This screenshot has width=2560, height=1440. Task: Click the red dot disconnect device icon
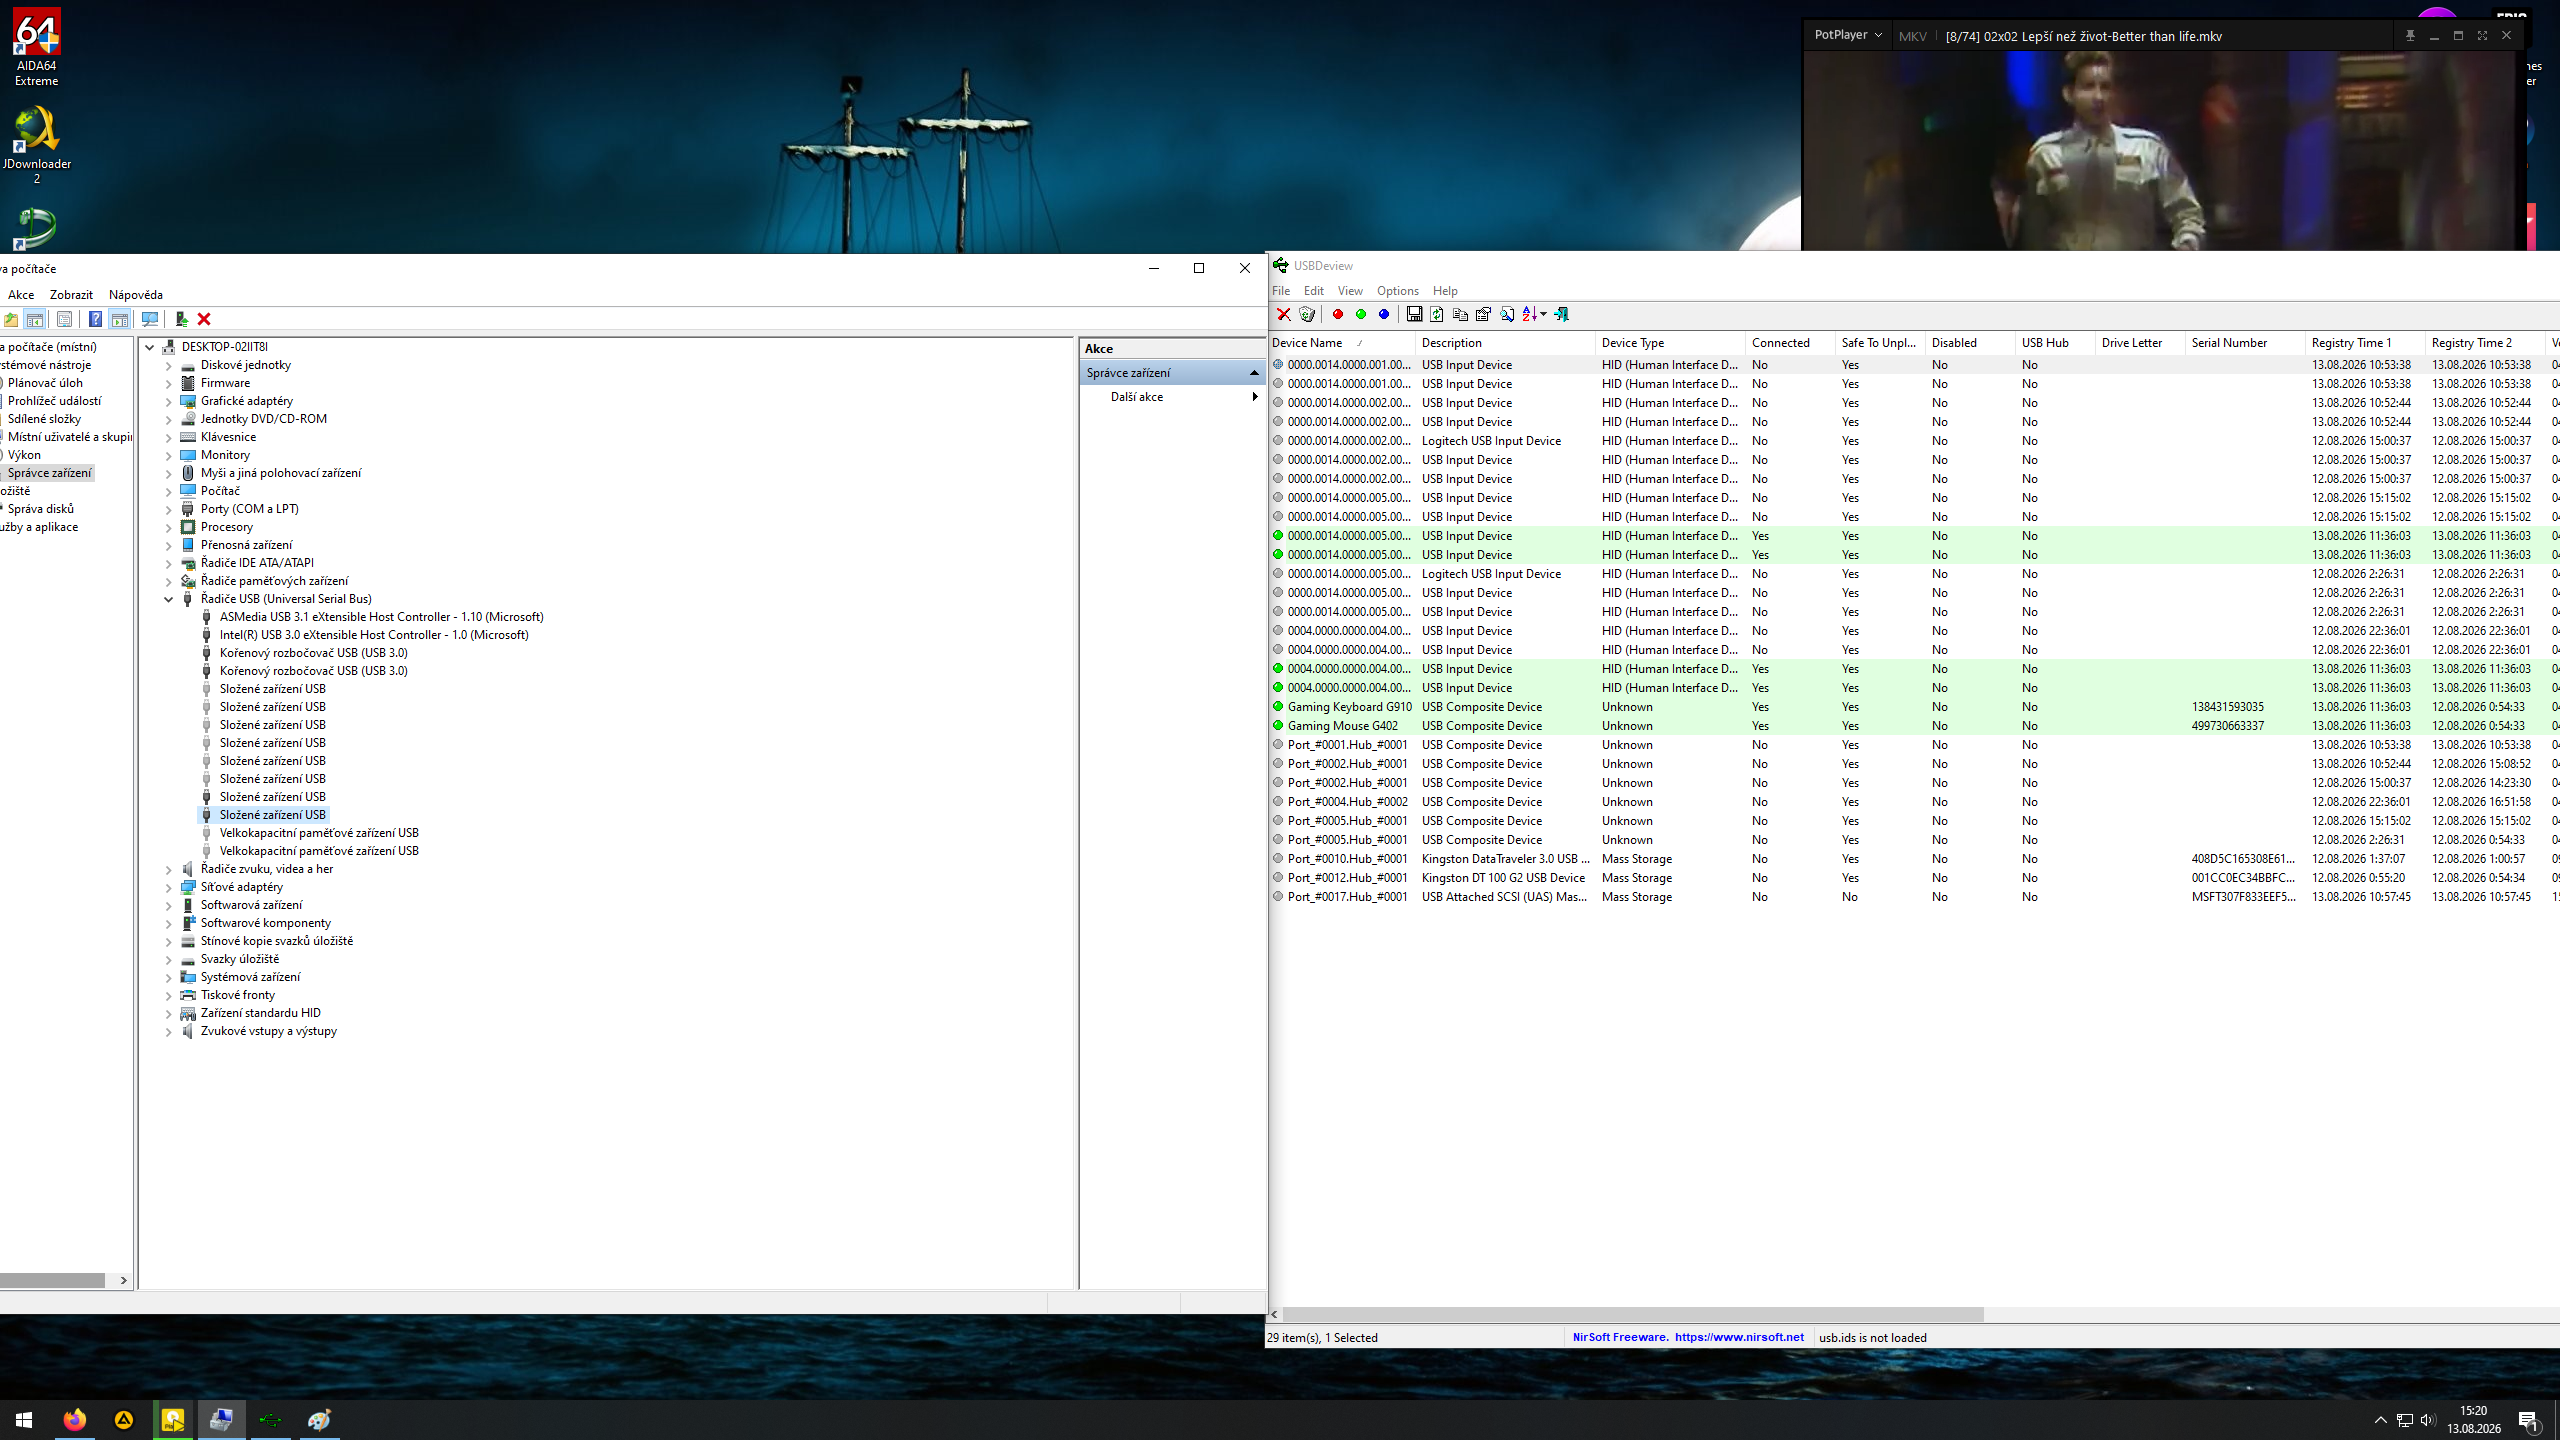point(1338,314)
